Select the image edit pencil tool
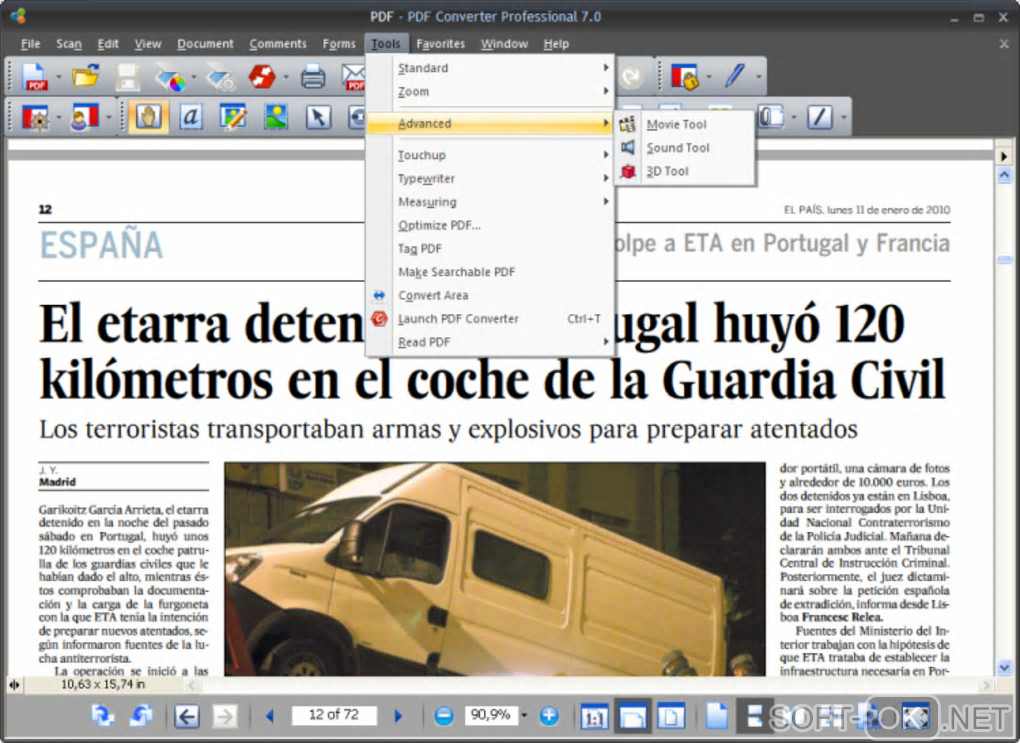1020x743 pixels. (x=233, y=117)
